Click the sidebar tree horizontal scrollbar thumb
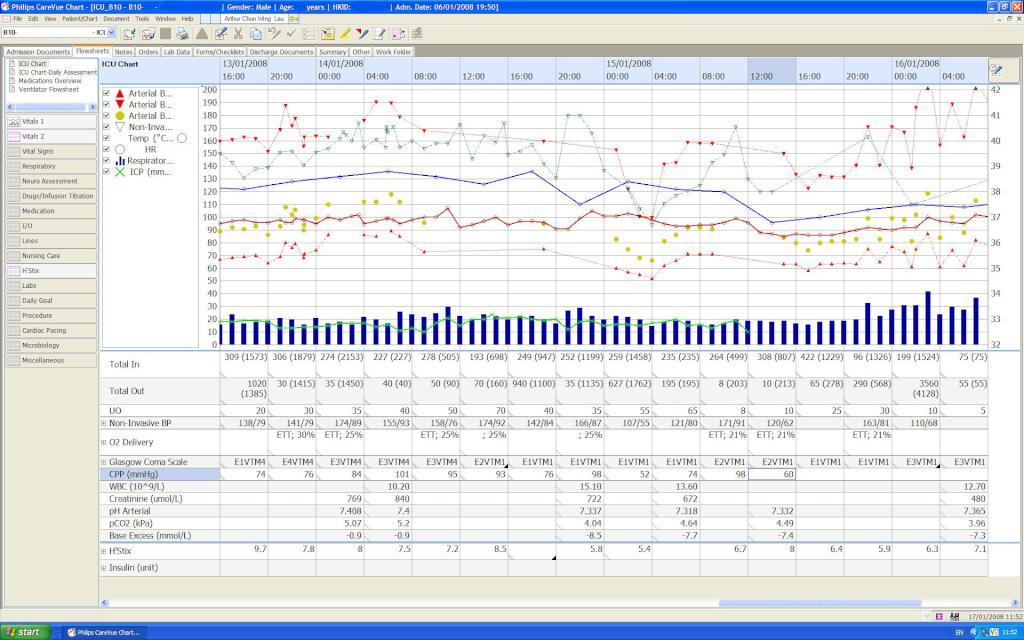 pos(50,107)
